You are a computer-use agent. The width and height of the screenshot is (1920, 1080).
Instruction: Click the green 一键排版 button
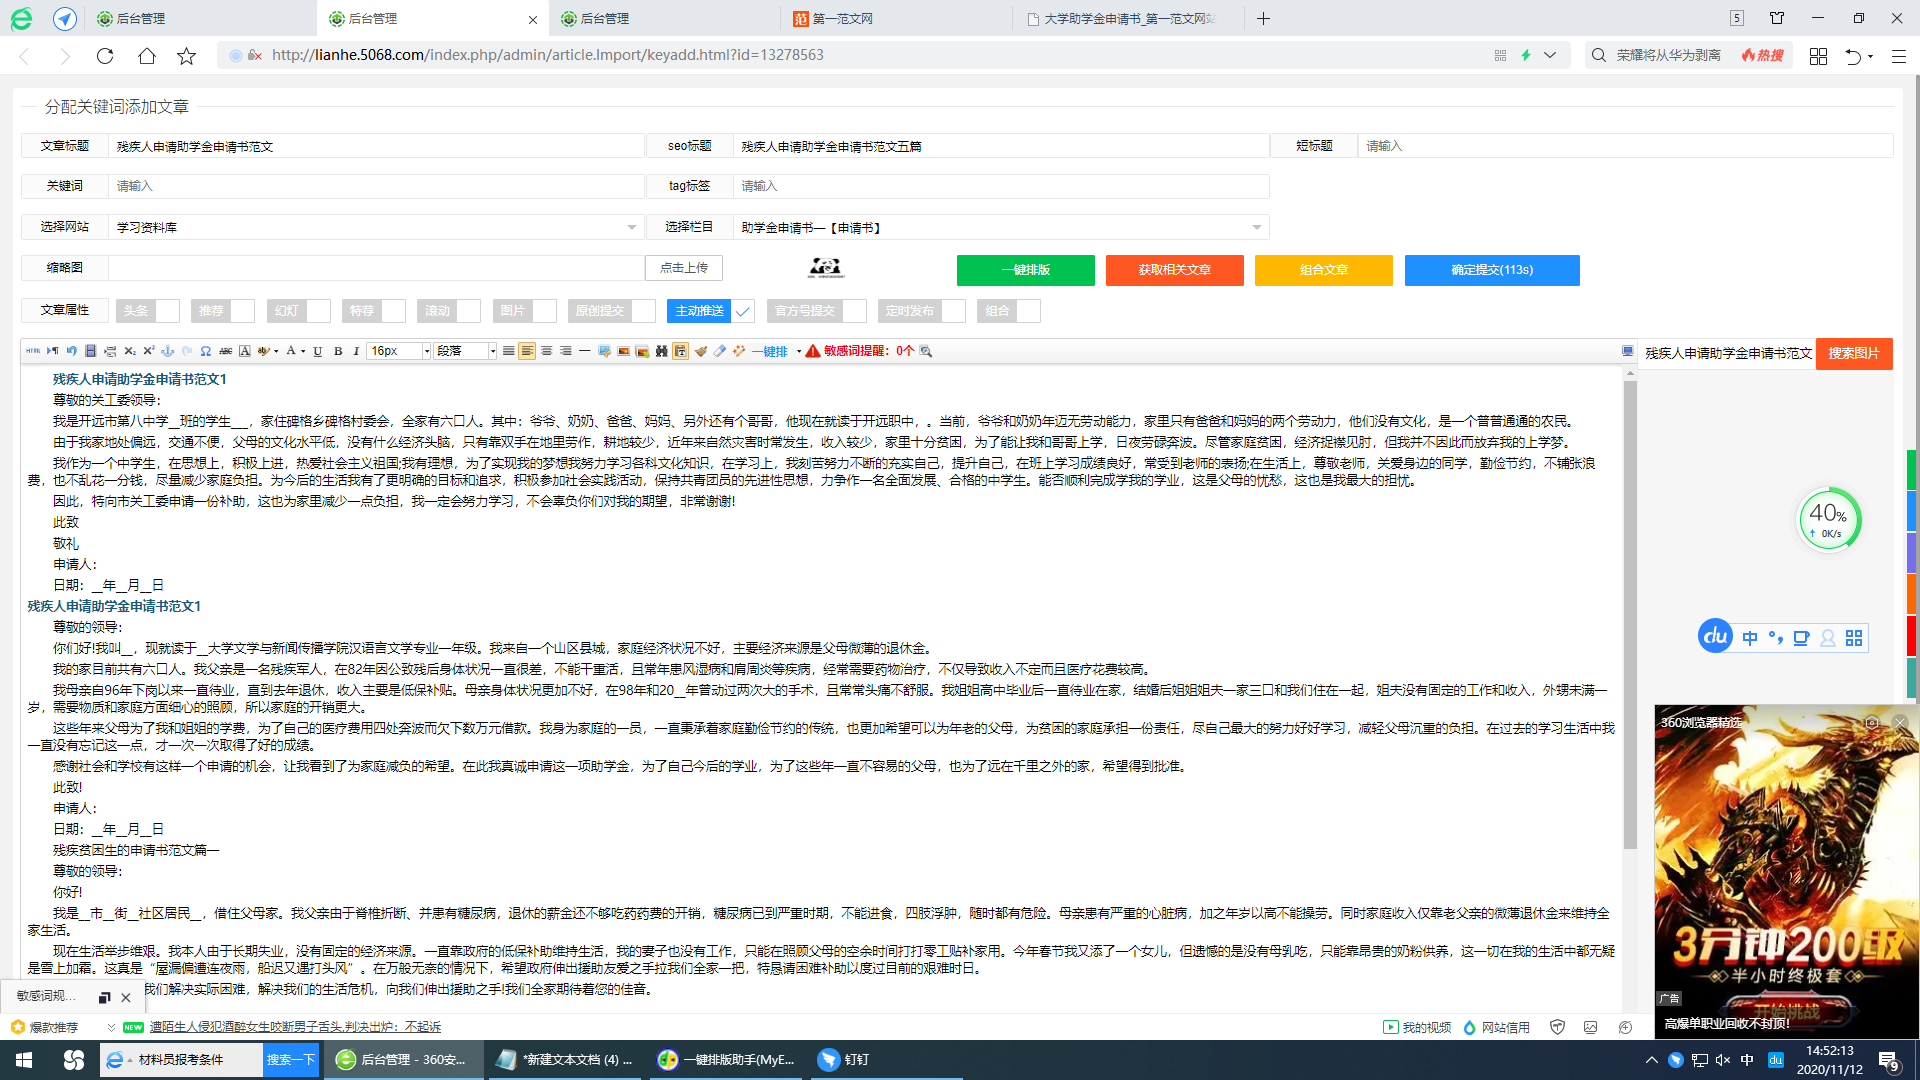pos(1026,270)
